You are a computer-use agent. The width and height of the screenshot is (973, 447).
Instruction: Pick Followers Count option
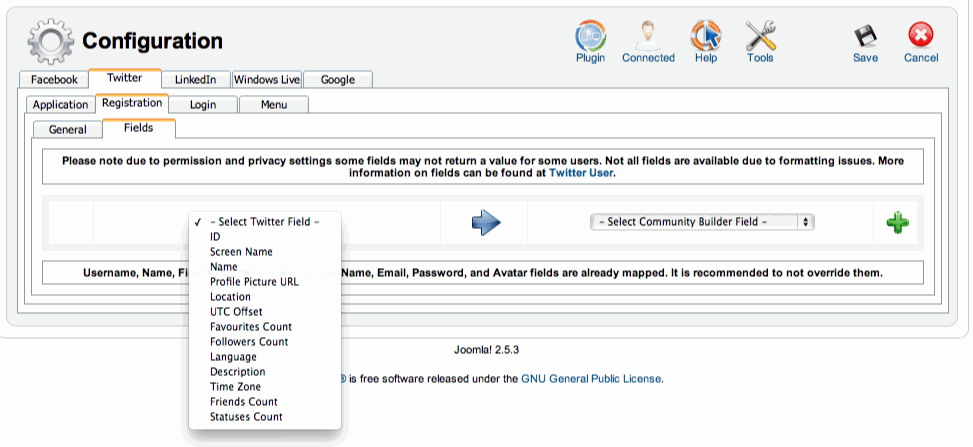point(265,341)
